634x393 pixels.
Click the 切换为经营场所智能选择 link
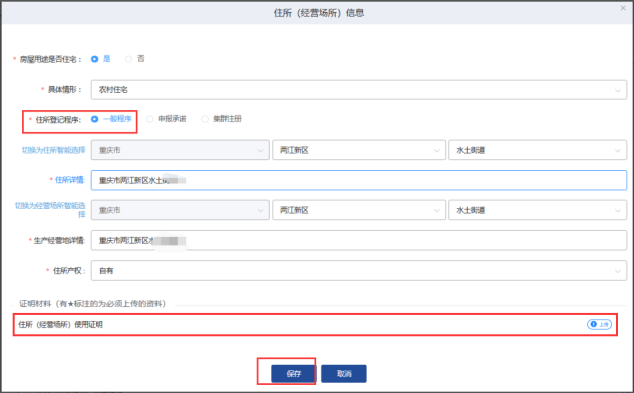[50, 210]
